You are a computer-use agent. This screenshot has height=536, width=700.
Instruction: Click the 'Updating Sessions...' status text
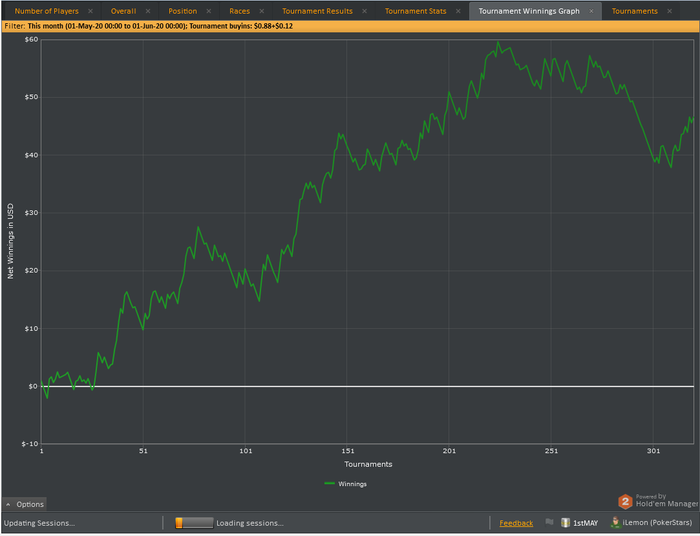pos(39,523)
